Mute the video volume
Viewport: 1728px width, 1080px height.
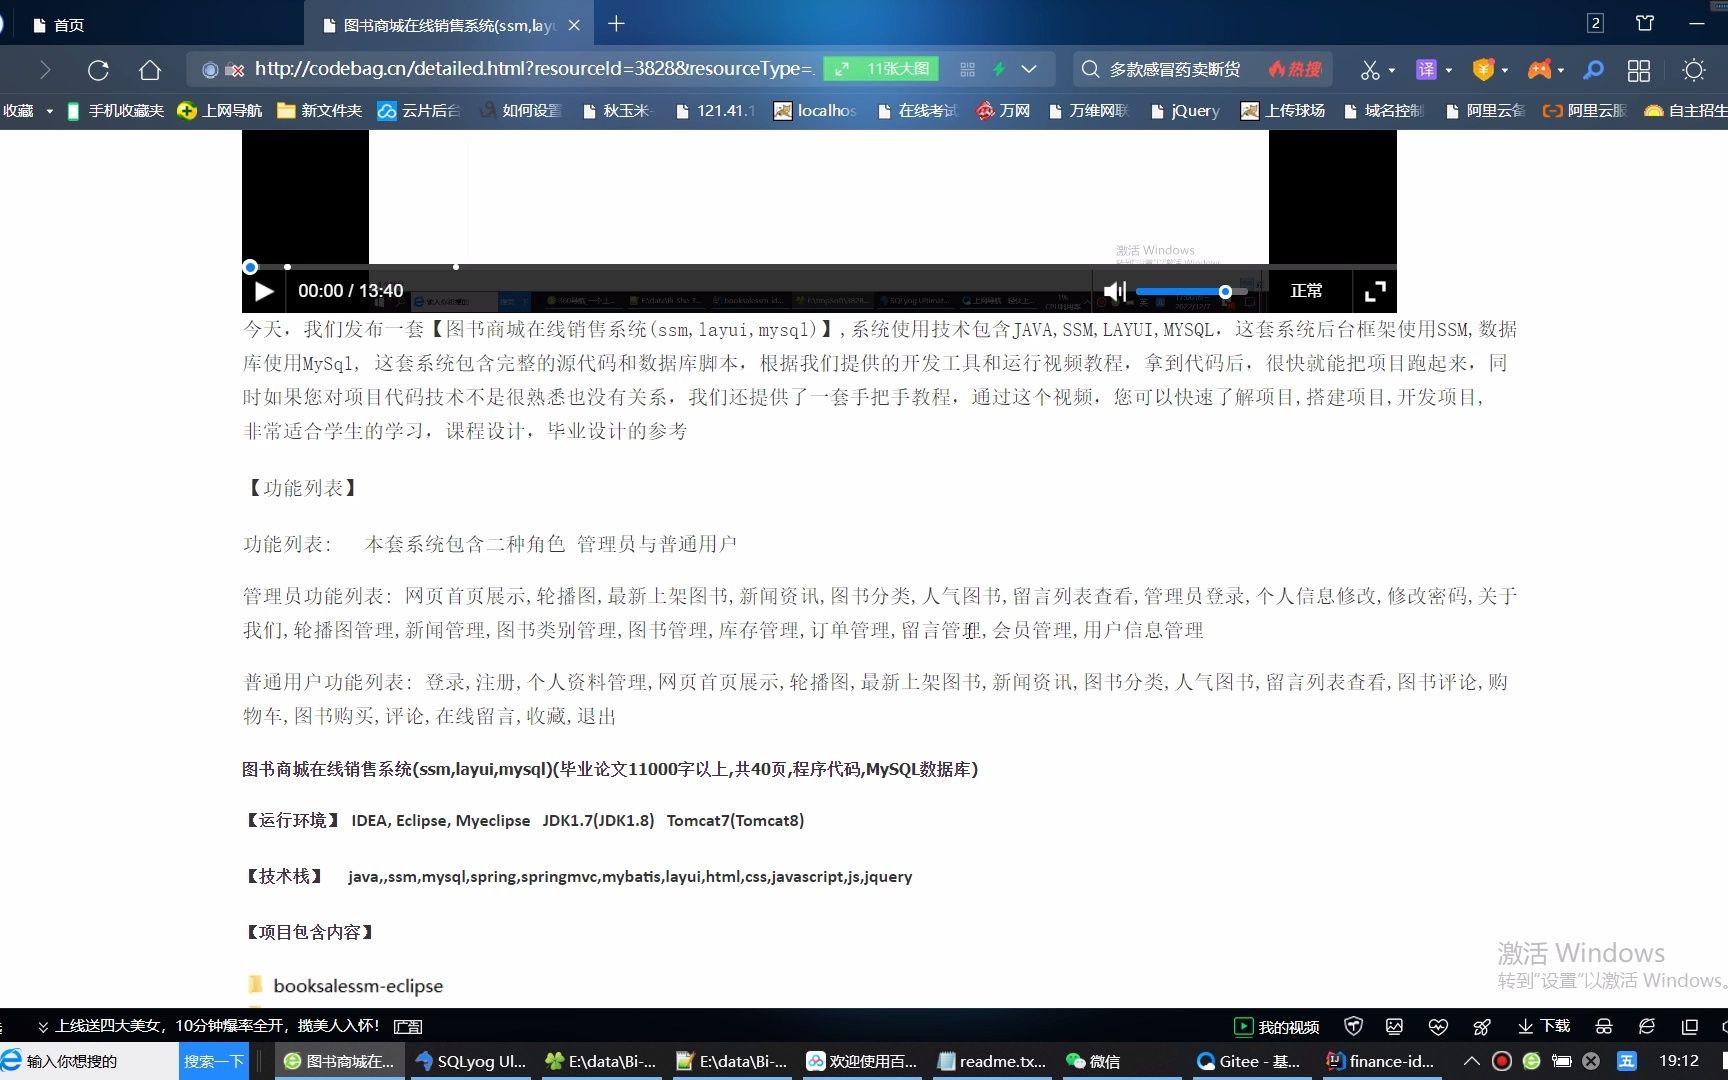1114,291
